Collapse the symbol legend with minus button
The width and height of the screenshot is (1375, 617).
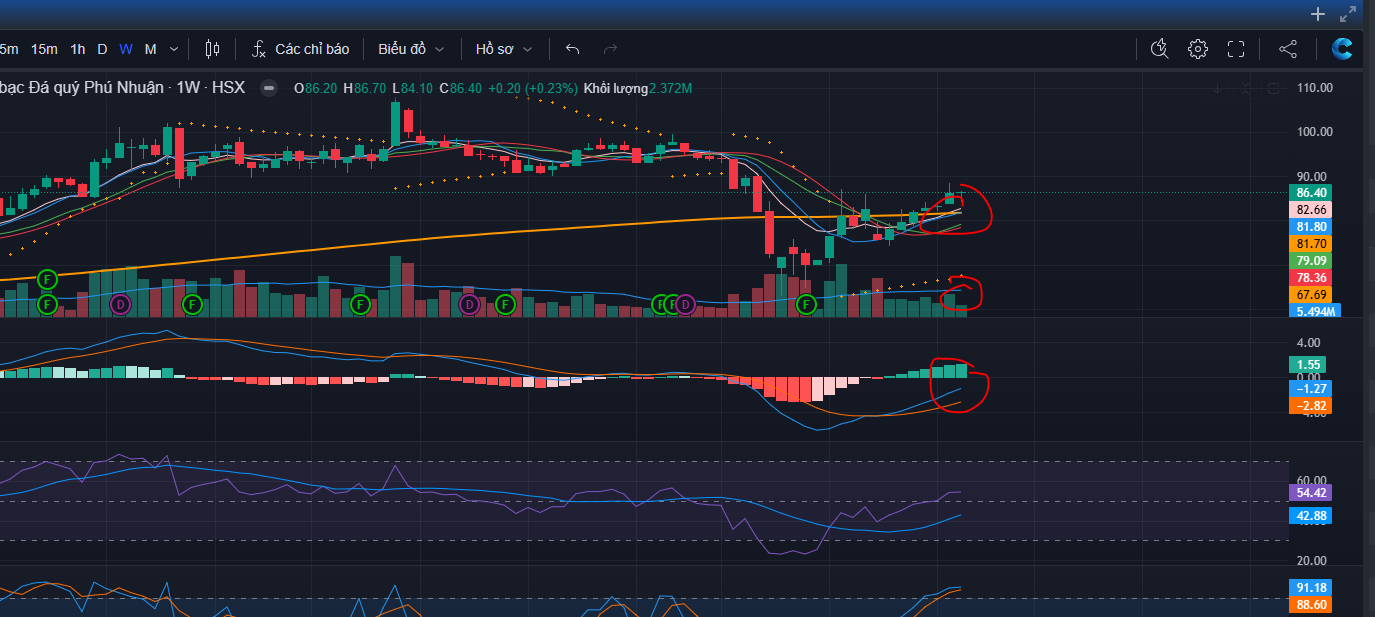coord(269,88)
